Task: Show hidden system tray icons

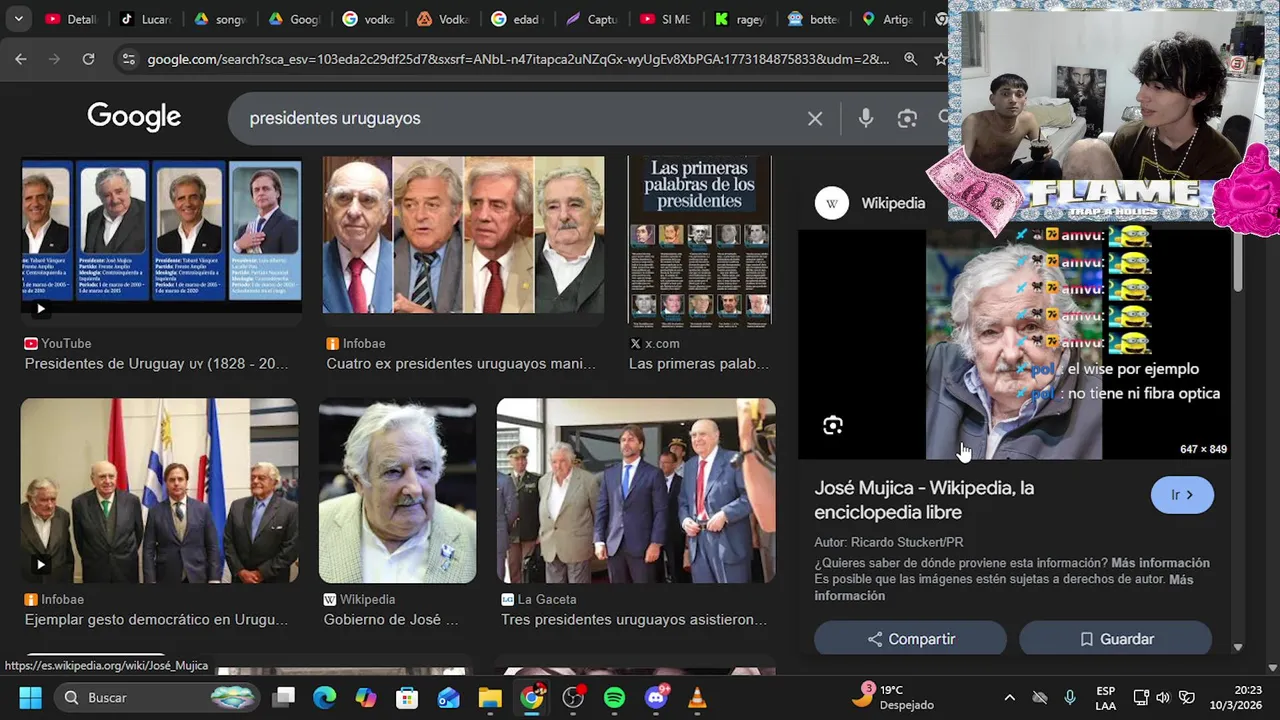Action: pos(1009,697)
